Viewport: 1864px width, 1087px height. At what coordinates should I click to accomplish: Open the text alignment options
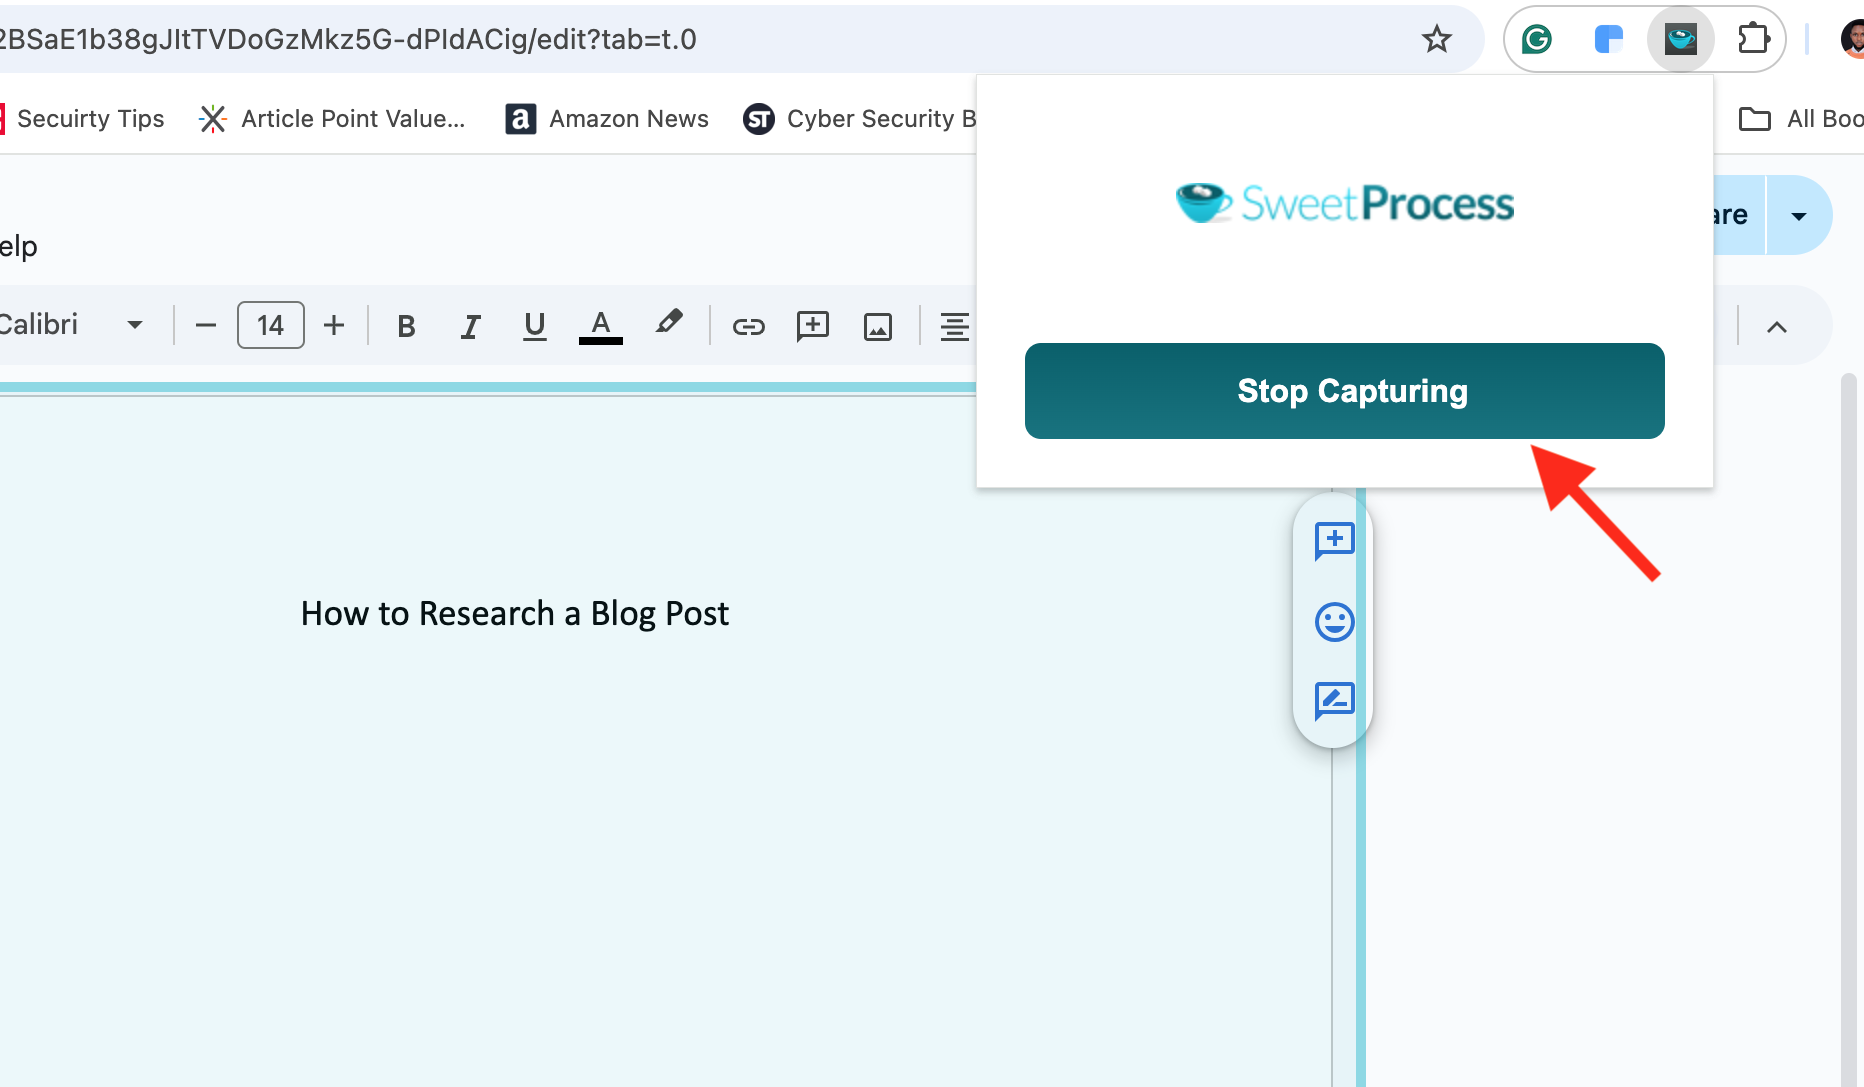click(955, 326)
